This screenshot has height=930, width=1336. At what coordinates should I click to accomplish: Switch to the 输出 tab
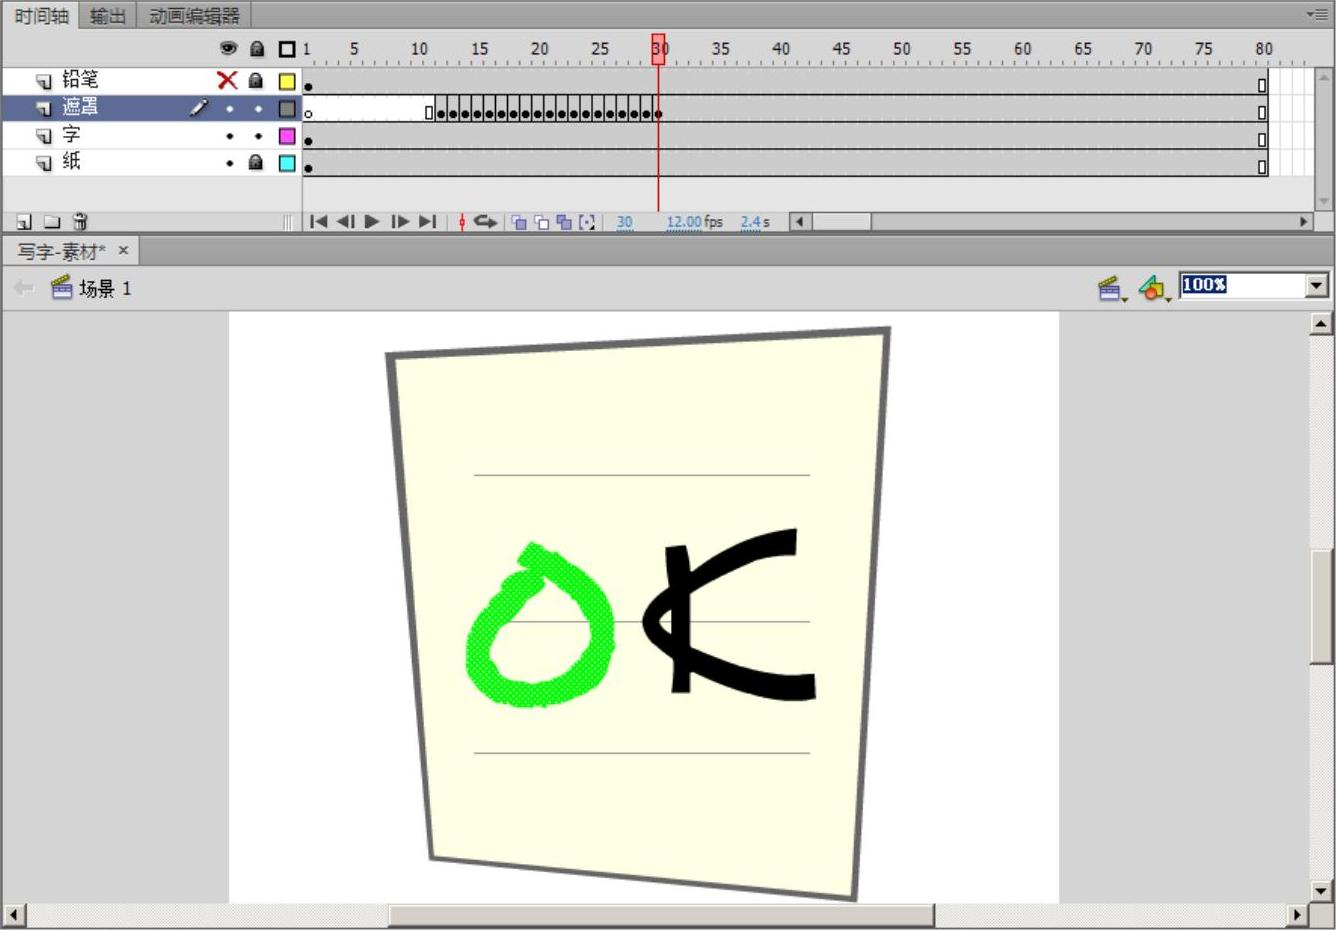coord(108,16)
